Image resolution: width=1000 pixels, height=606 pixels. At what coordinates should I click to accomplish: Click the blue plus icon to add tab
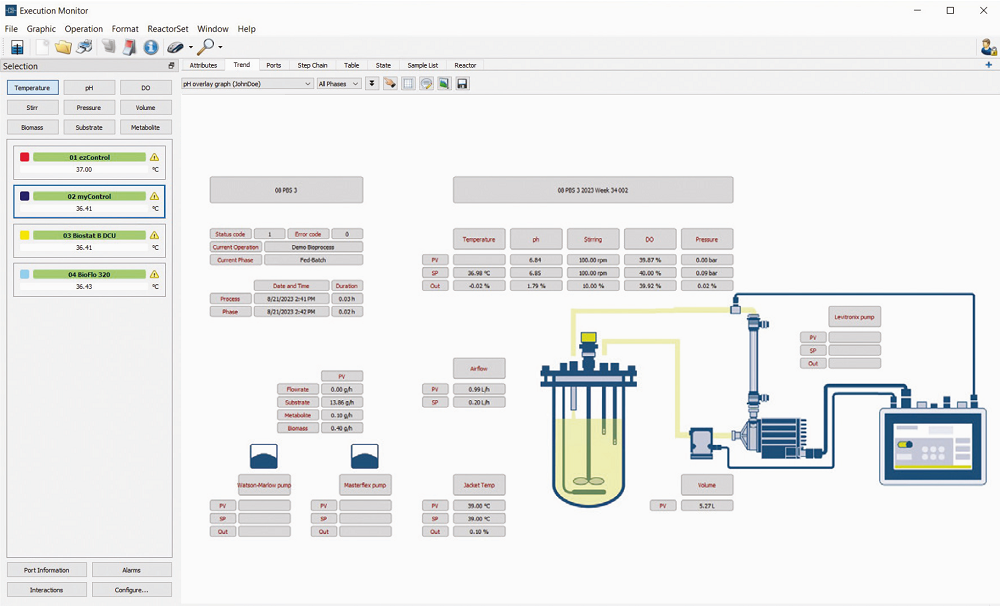coord(989,65)
